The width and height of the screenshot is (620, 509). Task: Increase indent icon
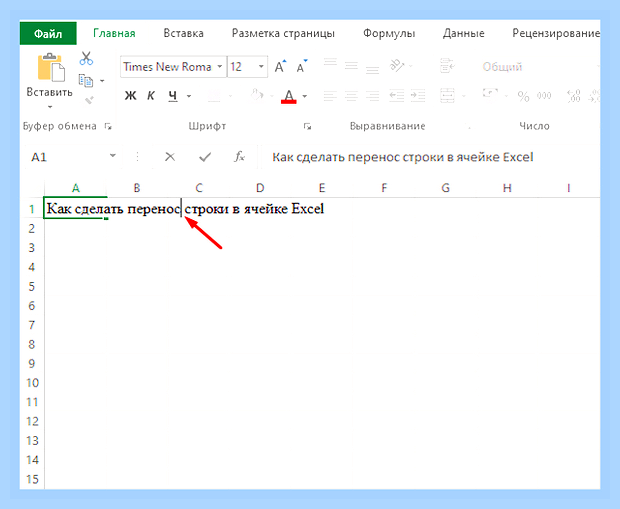418,96
